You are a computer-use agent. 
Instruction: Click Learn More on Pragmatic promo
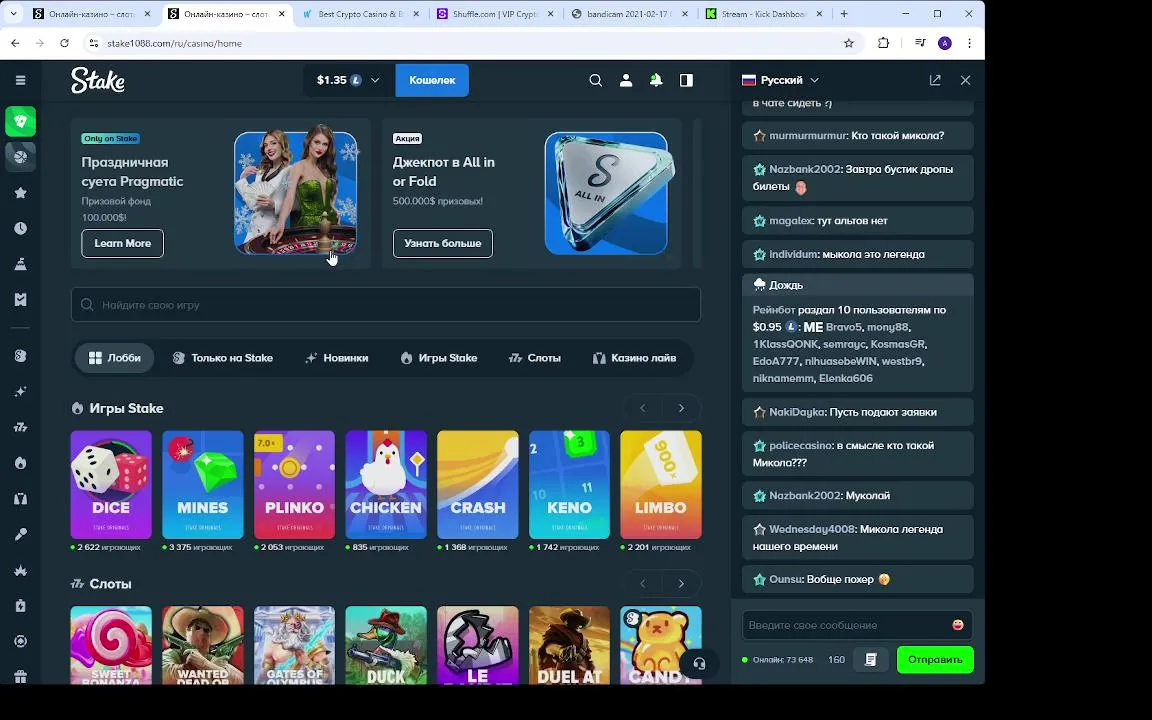tap(123, 243)
